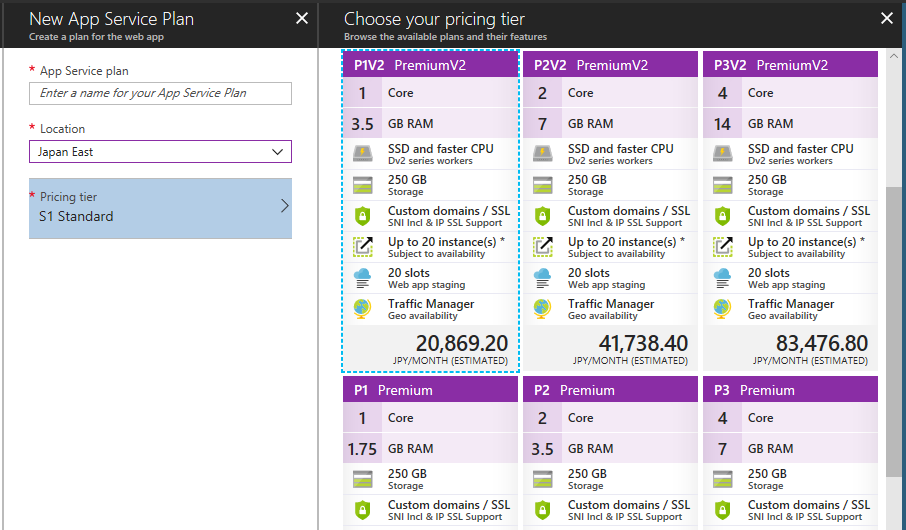Select the P3 Premium tier header

[790, 390]
